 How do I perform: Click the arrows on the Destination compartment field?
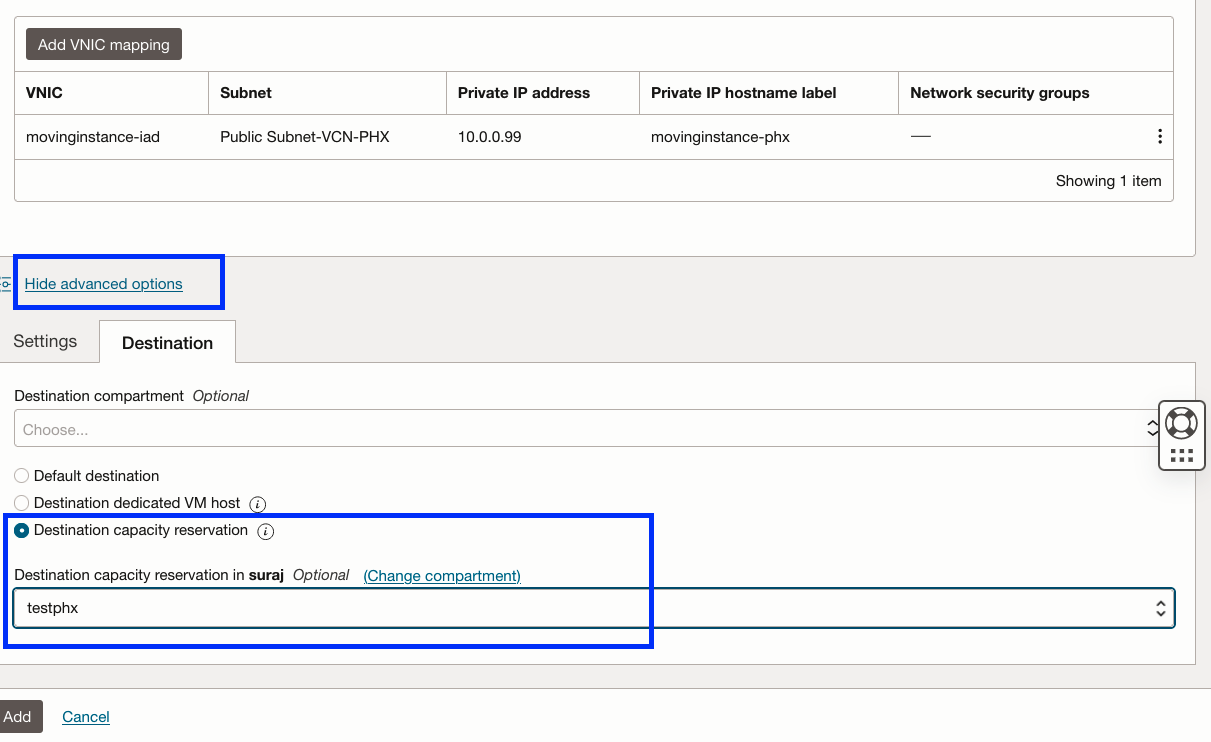(x=1152, y=429)
